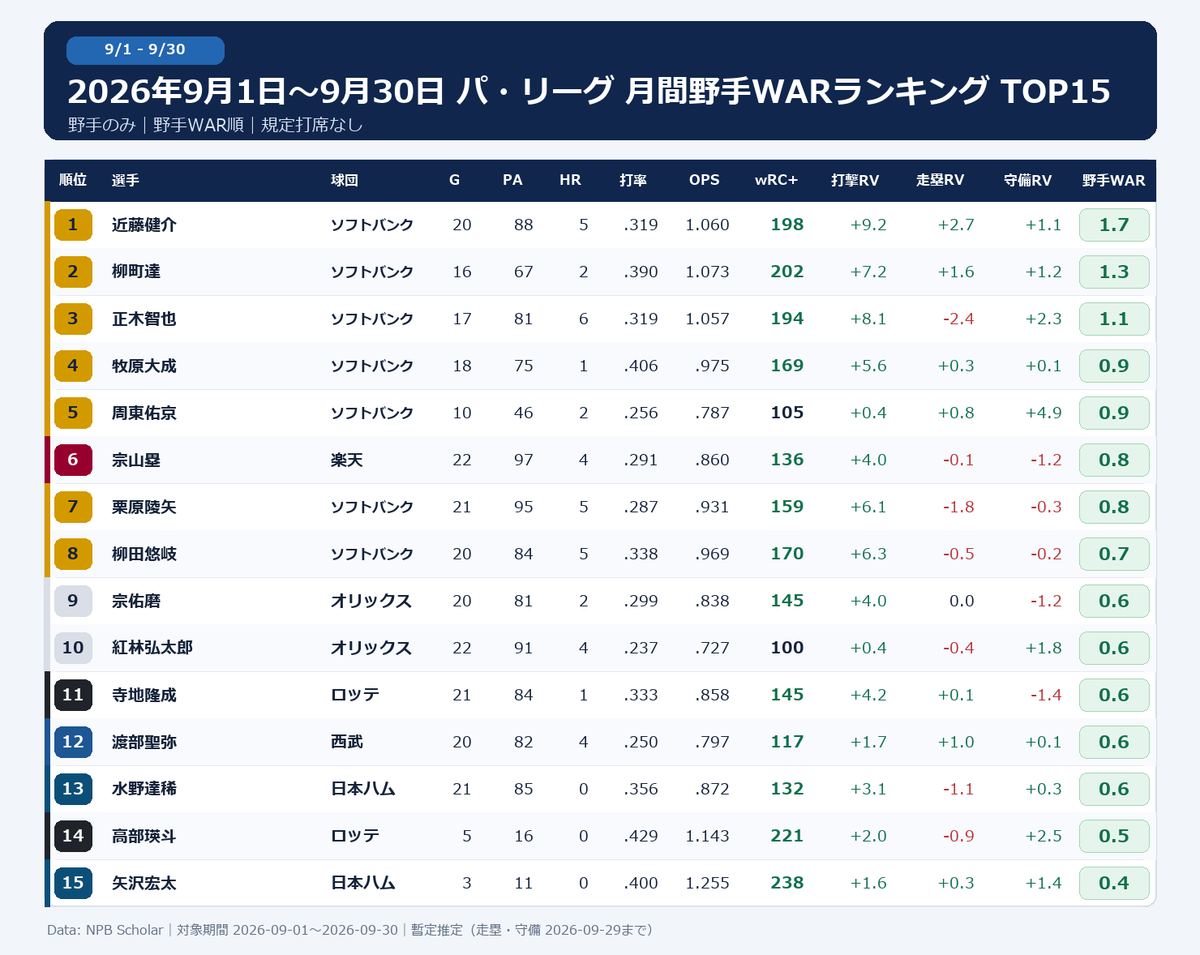This screenshot has width=1200, height=955.
Task: Click the wRC+ value 221
Action: point(787,836)
